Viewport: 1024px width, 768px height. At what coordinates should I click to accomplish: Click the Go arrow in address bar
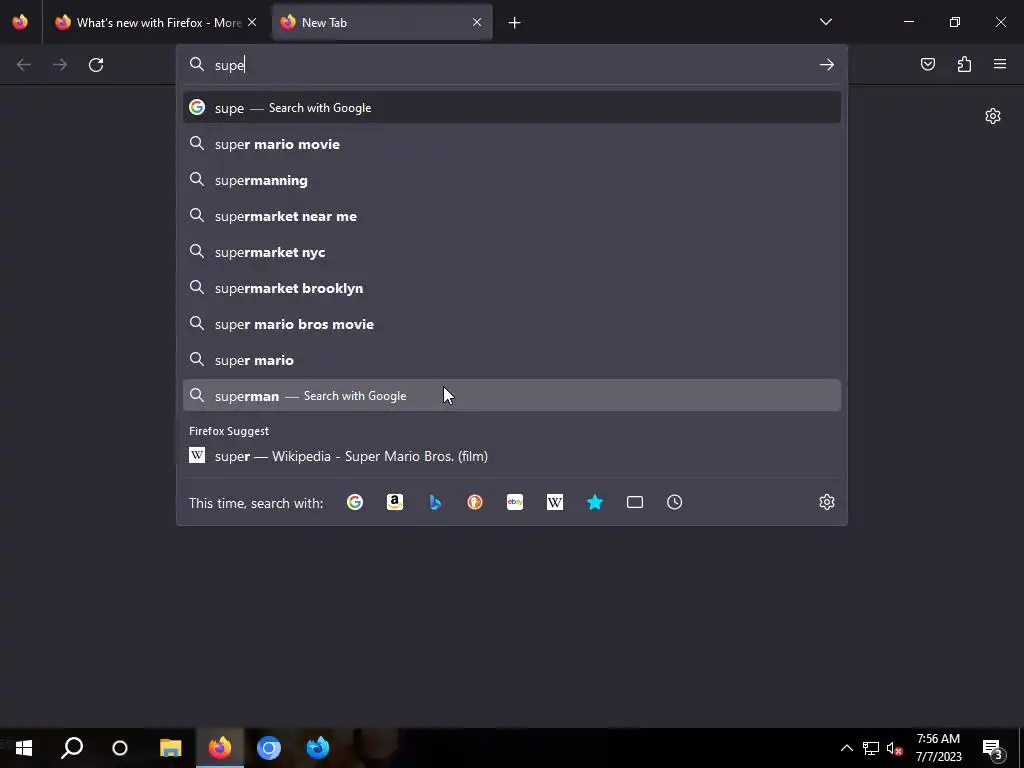tap(827, 65)
